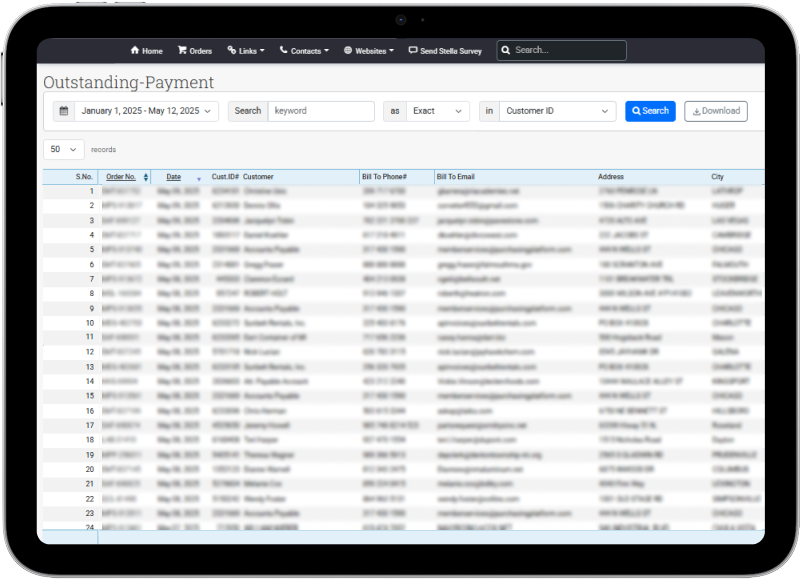
Task: Click the Date column header link
Action: (x=174, y=177)
